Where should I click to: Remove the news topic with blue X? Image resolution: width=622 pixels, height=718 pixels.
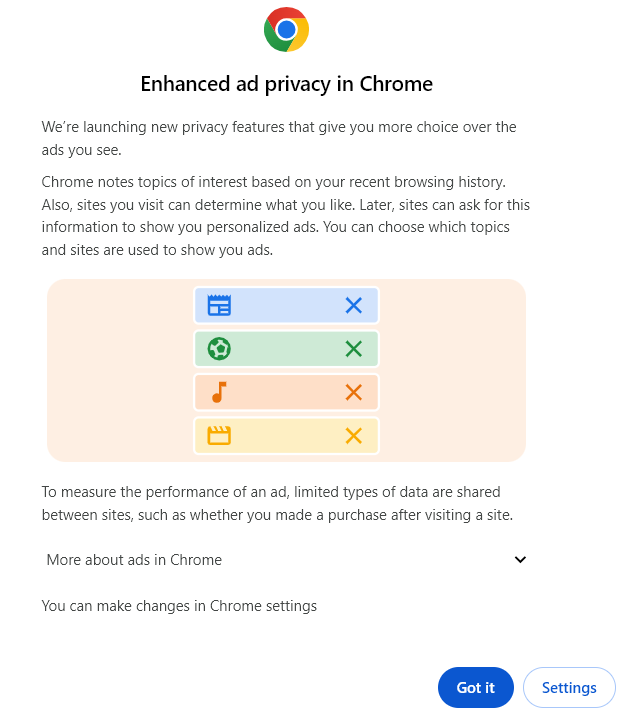pos(353,305)
